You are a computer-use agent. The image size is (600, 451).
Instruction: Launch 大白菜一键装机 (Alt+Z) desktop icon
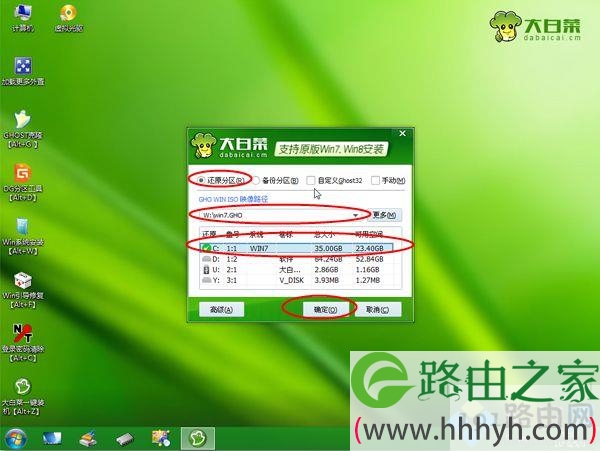click(x=23, y=397)
